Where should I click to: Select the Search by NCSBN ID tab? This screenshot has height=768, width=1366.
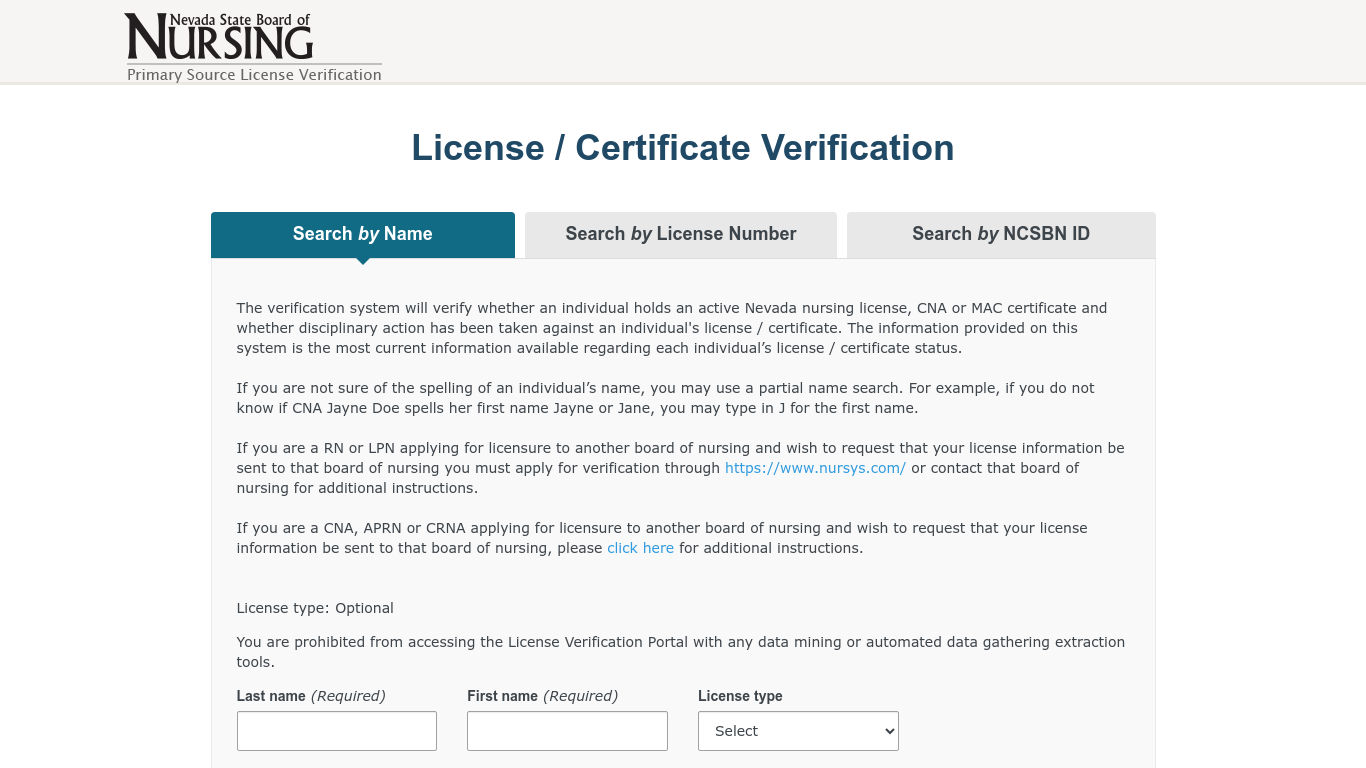coord(1001,235)
